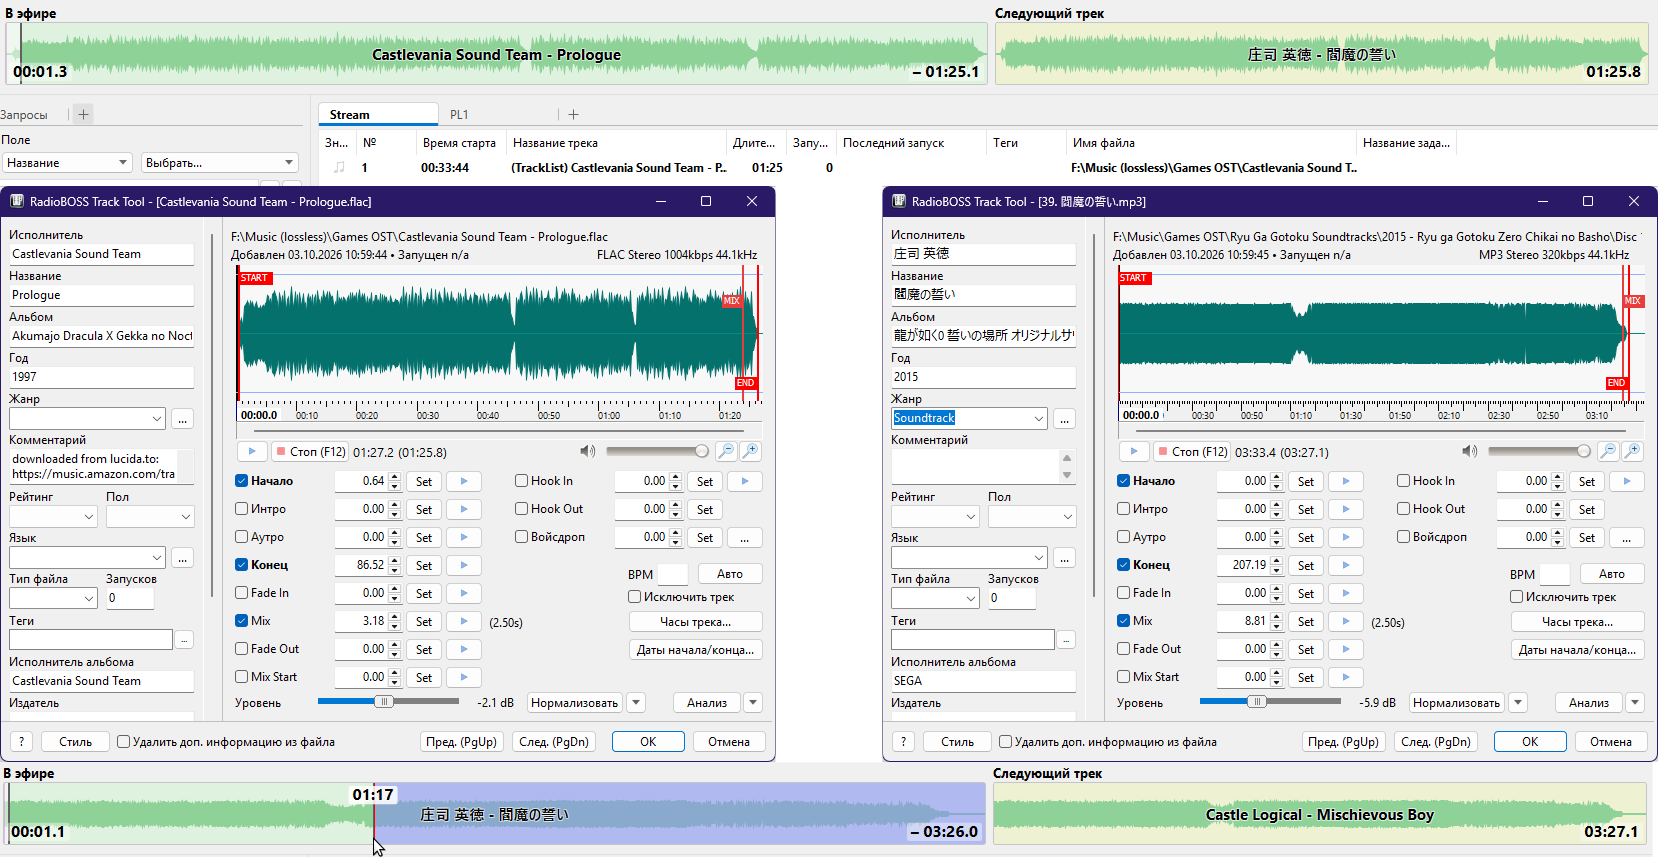
Task: Switch to the PL1 playlist tab
Action: (x=459, y=115)
